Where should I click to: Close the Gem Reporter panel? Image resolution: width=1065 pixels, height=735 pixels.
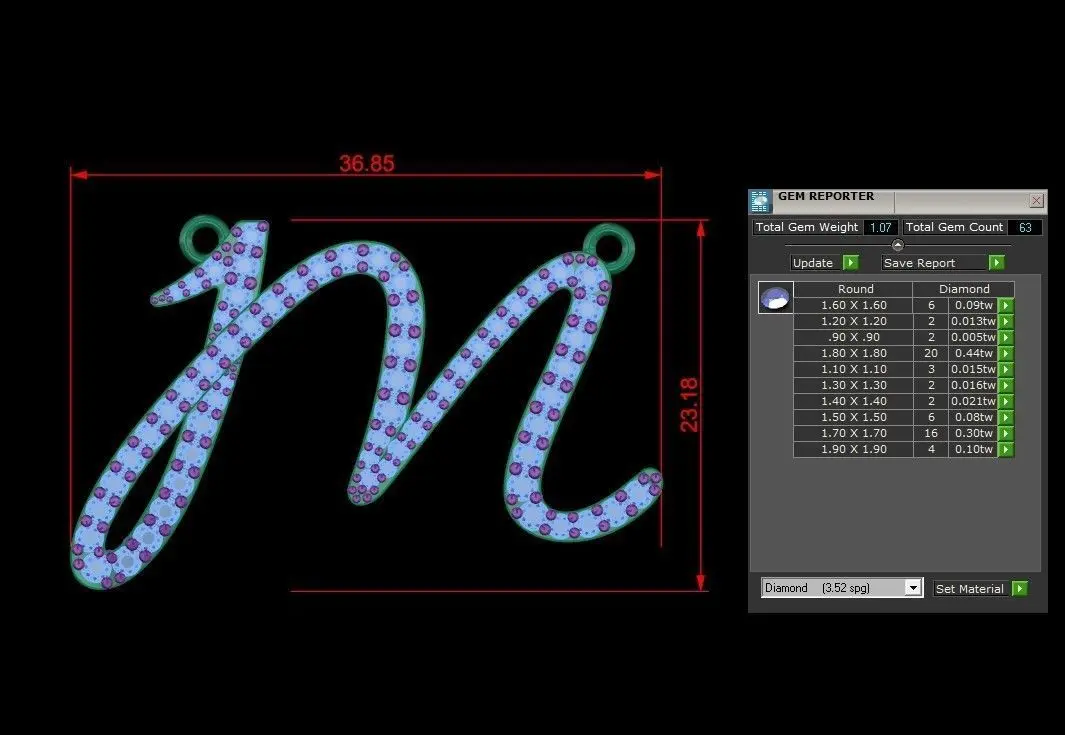[1036, 200]
